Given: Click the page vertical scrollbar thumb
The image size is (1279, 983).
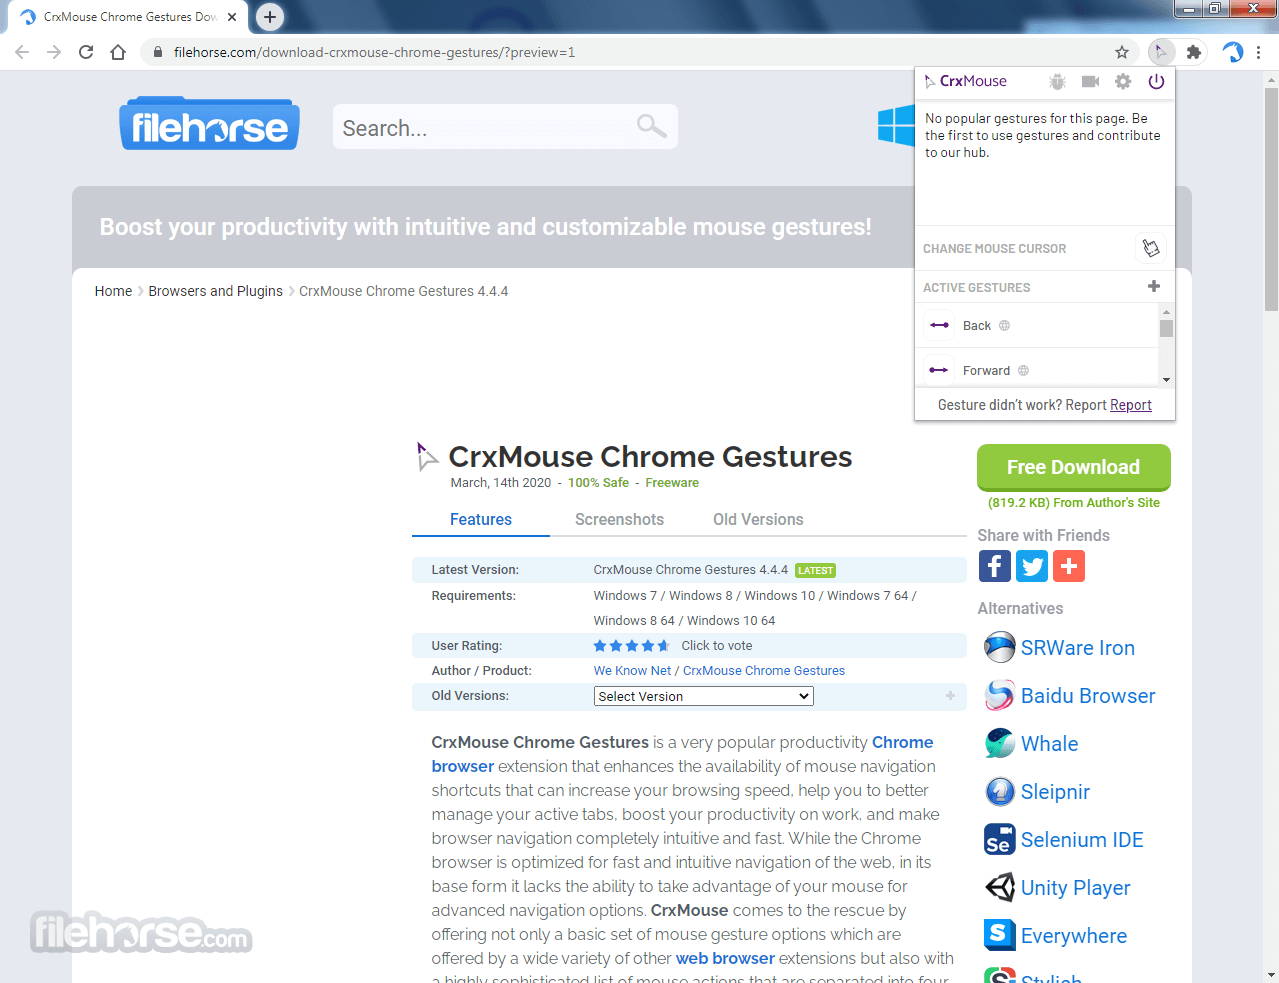Looking at the screenshot, I should coord(1271,200).
